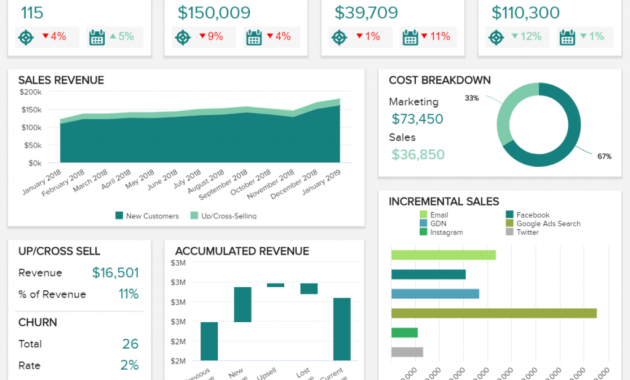Click the red down arrow beside 9%

coord(202,36)
